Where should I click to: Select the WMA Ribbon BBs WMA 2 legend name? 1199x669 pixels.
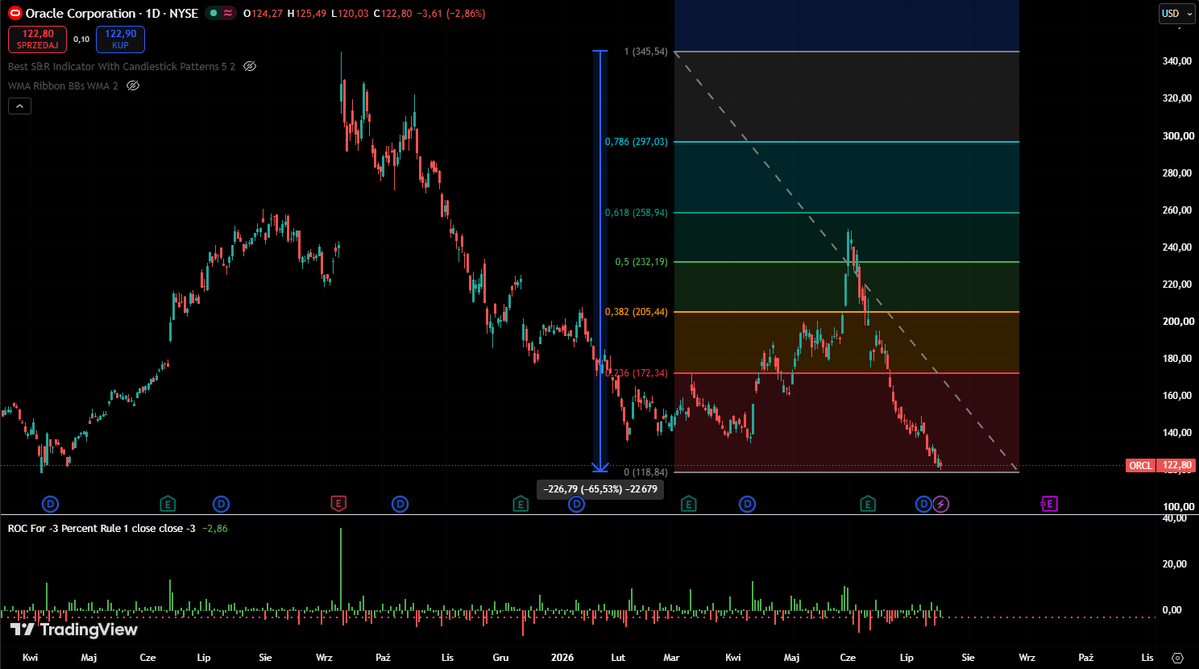tap(63, 86)
